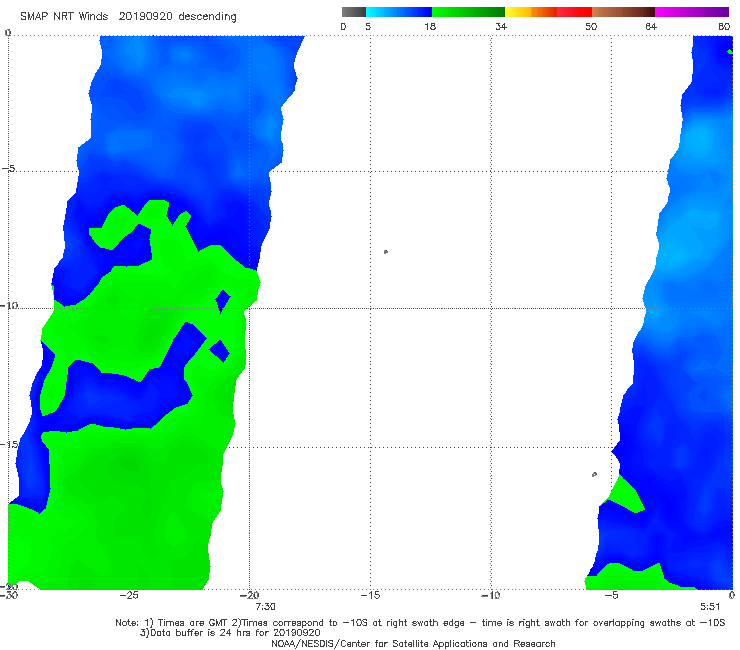The width and height of the screenshot is (740, 650).
Task: Click the color bar label '18'
Action: pyautogui.click(x=430, y=26)
